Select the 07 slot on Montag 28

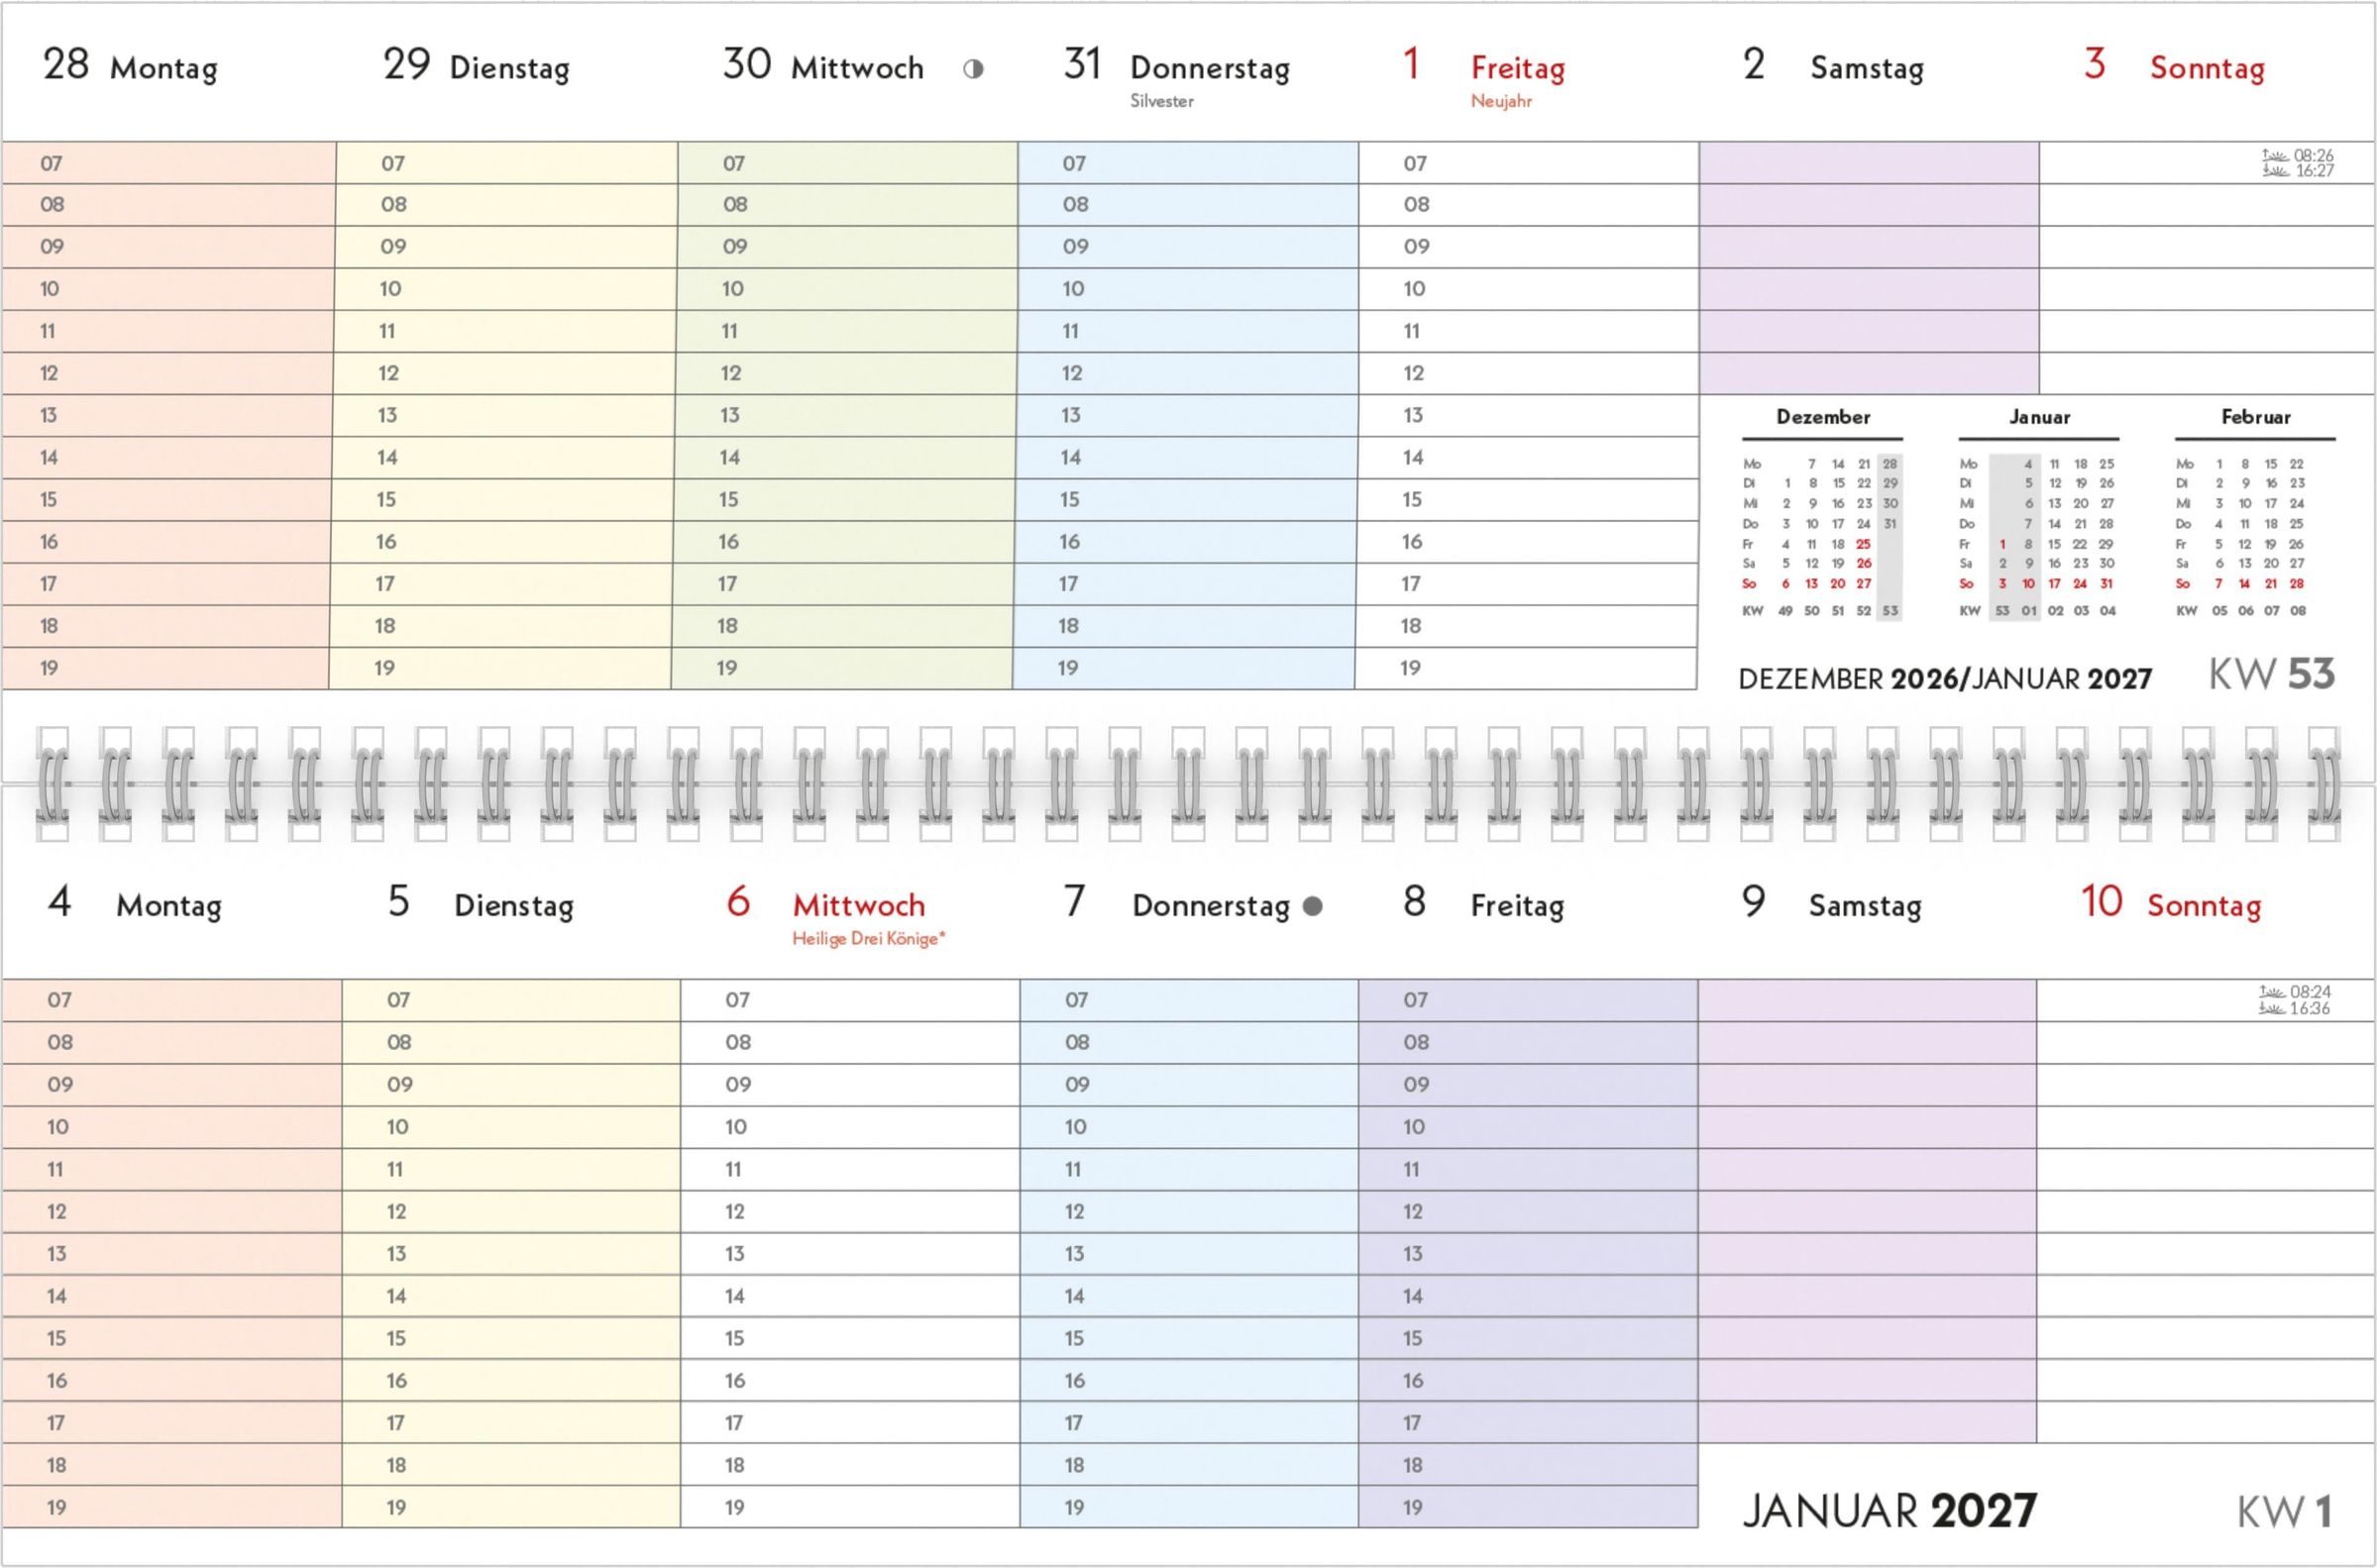[168, 163]
